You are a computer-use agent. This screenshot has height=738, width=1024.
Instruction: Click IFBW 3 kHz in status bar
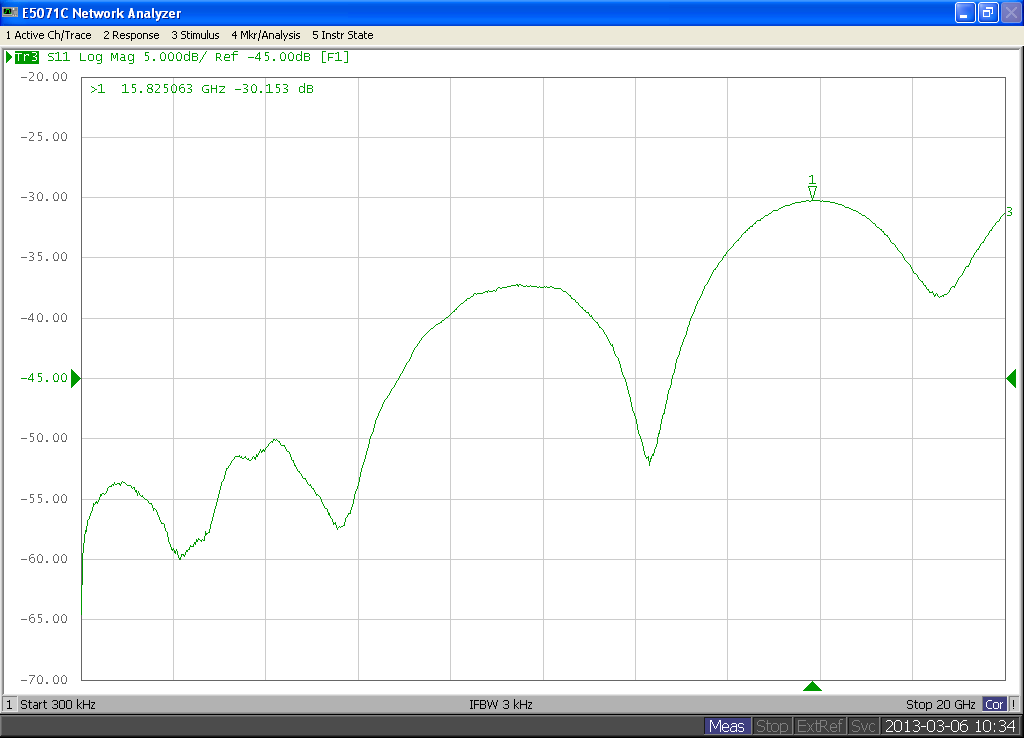[501, 705]
